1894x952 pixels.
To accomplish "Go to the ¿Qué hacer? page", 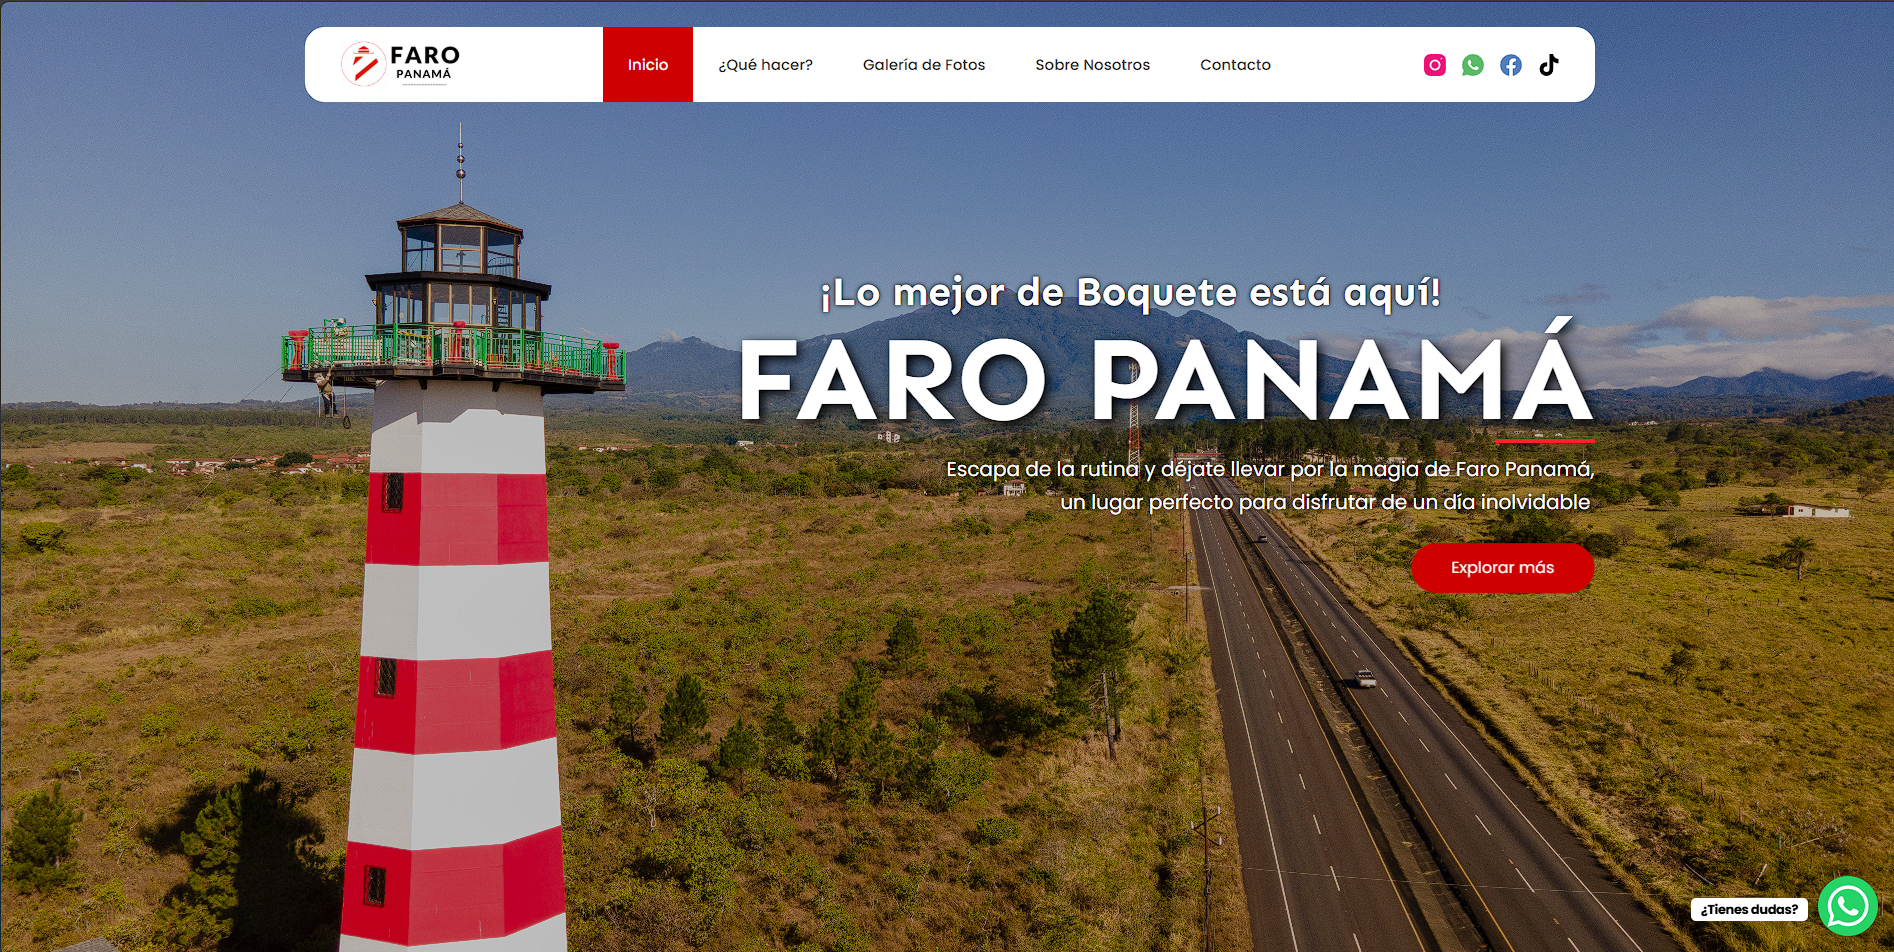I will pyautogui.click(x=766, y=65).
